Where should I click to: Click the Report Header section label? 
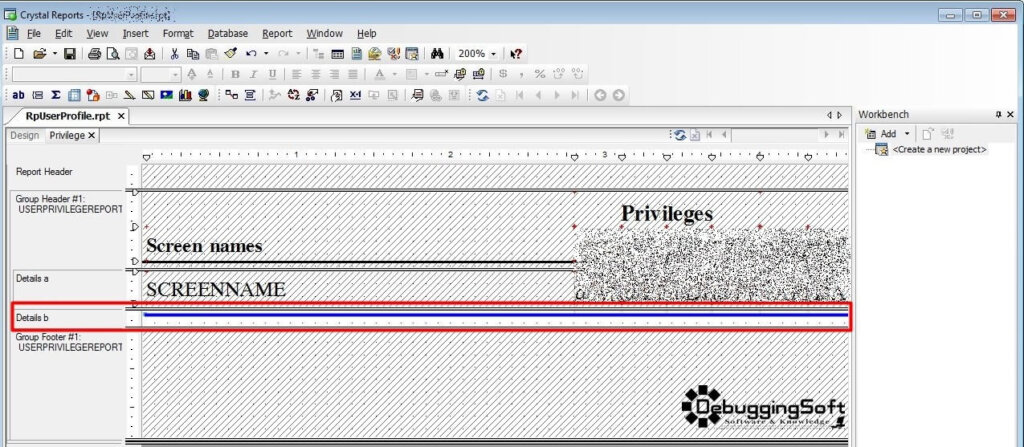(44, 172)
